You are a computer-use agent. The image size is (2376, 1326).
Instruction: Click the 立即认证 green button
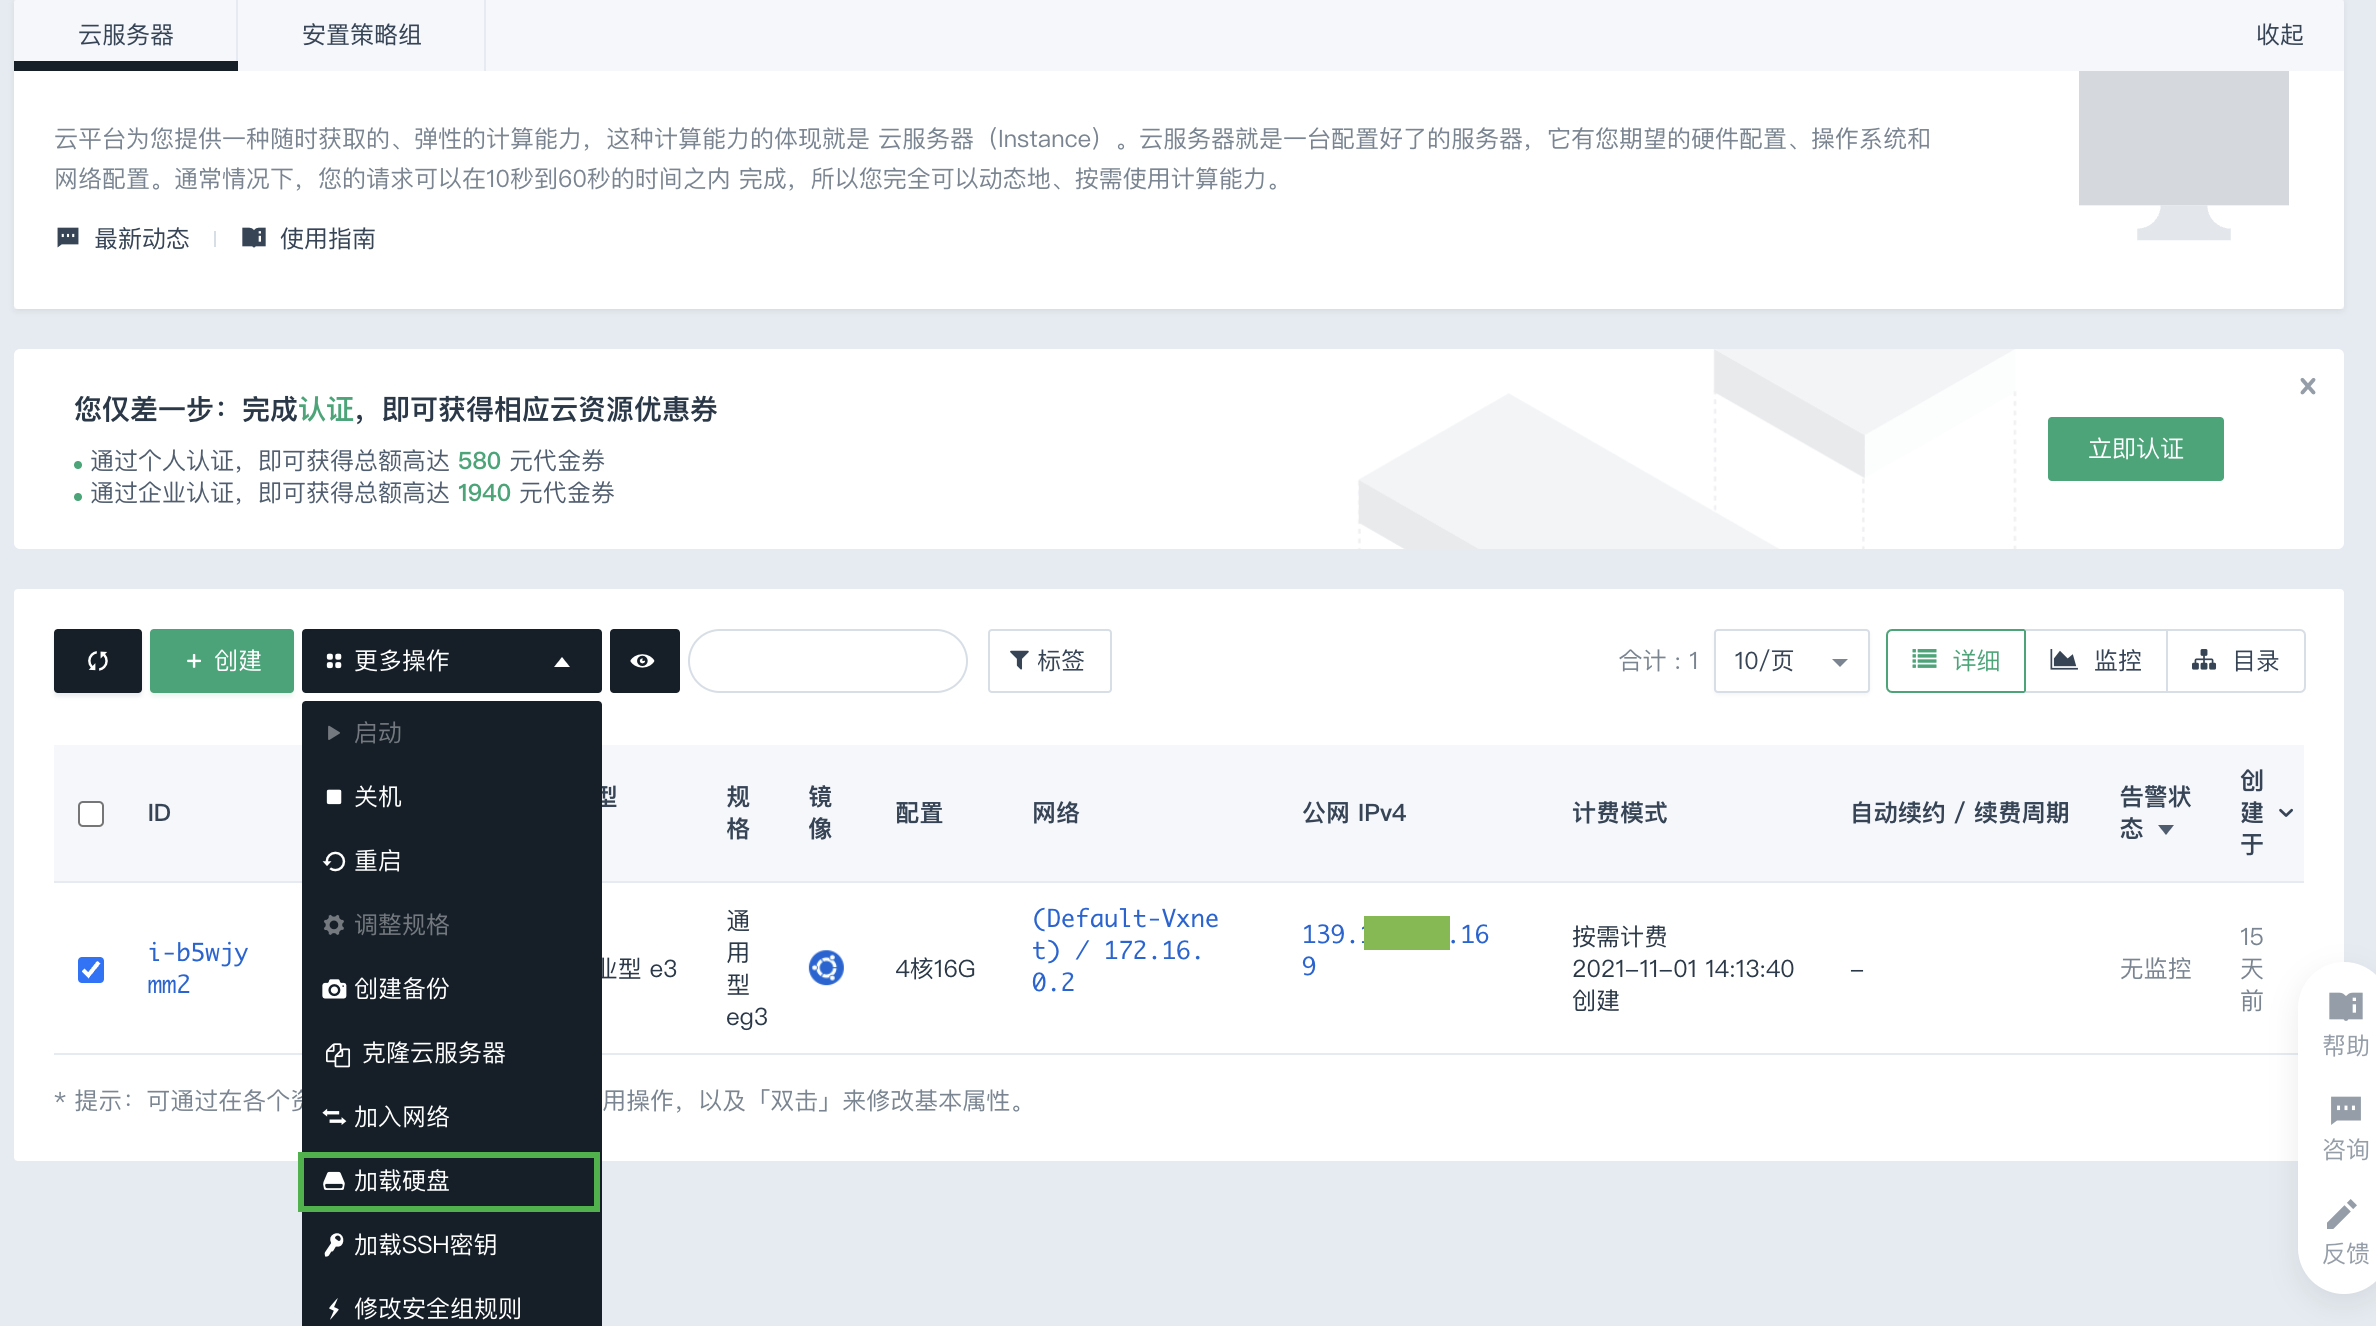(x=2136, y=449)
